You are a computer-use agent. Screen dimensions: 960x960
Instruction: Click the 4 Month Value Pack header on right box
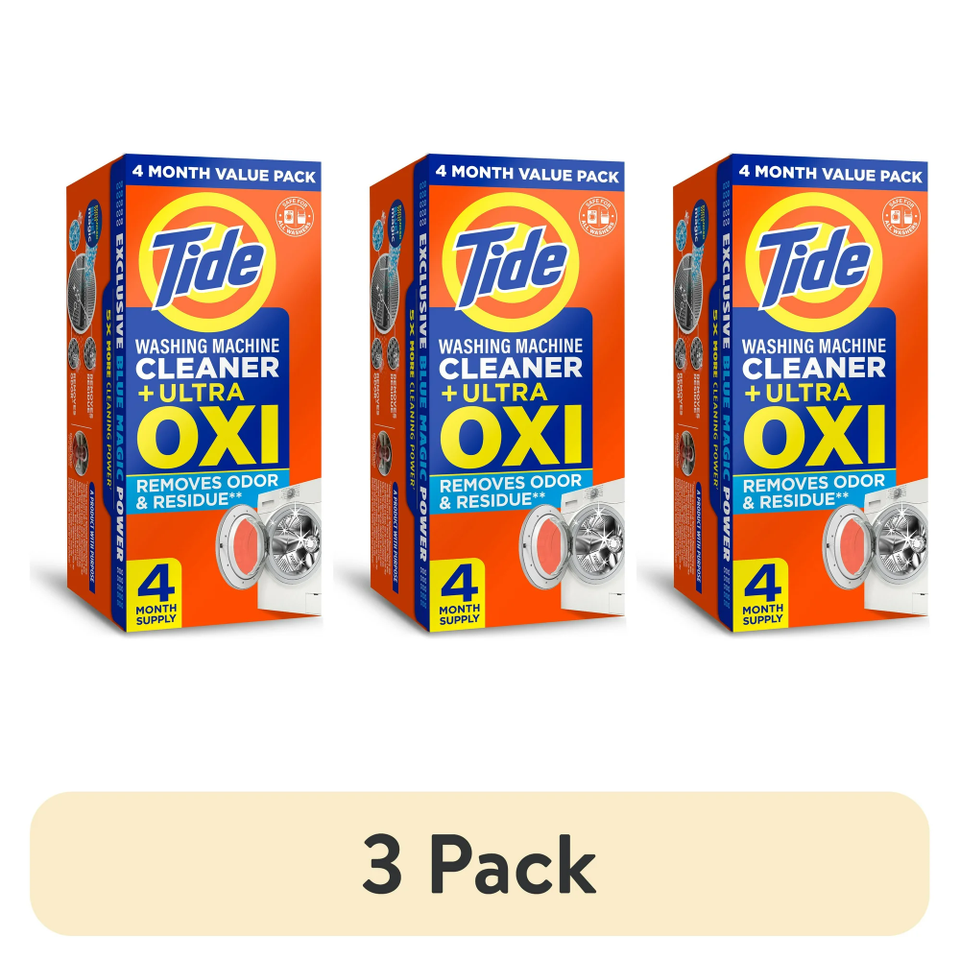pos(830,173)
